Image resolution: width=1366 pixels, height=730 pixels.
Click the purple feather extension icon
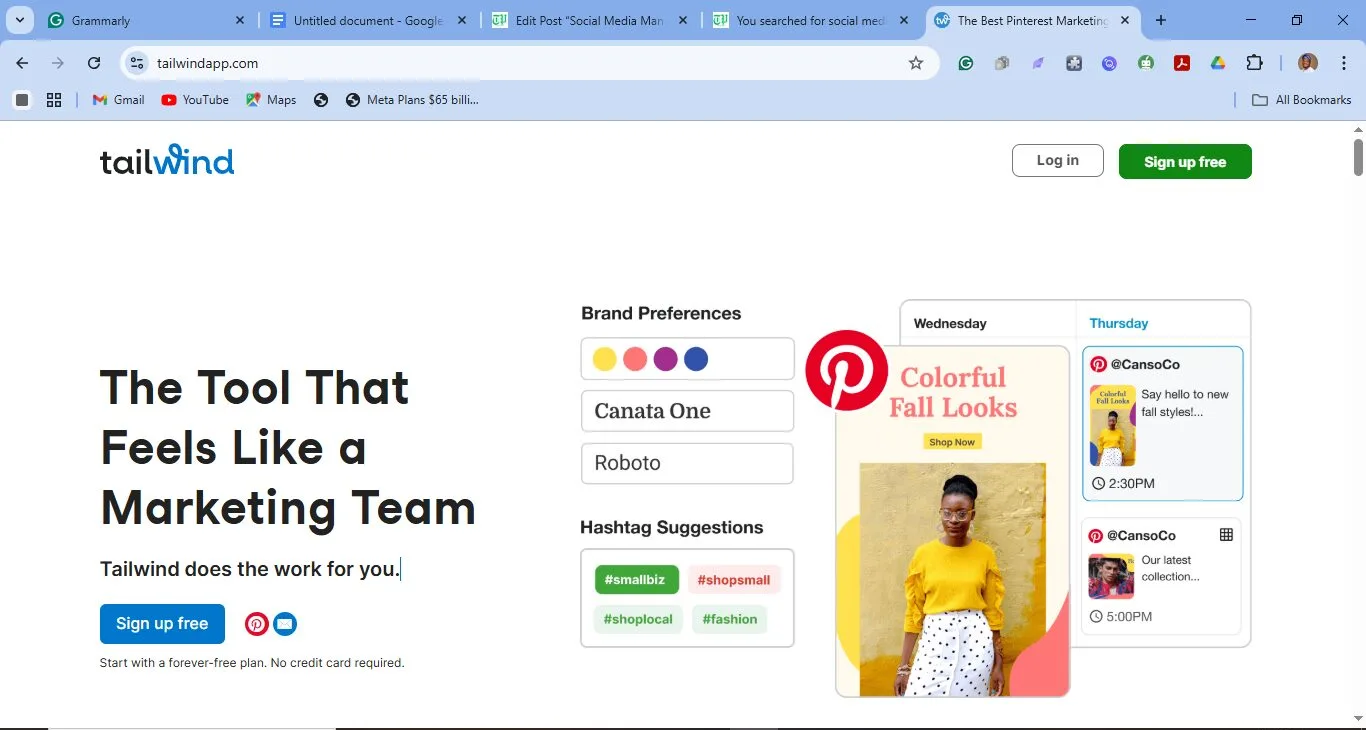[x=1038, y=63]
